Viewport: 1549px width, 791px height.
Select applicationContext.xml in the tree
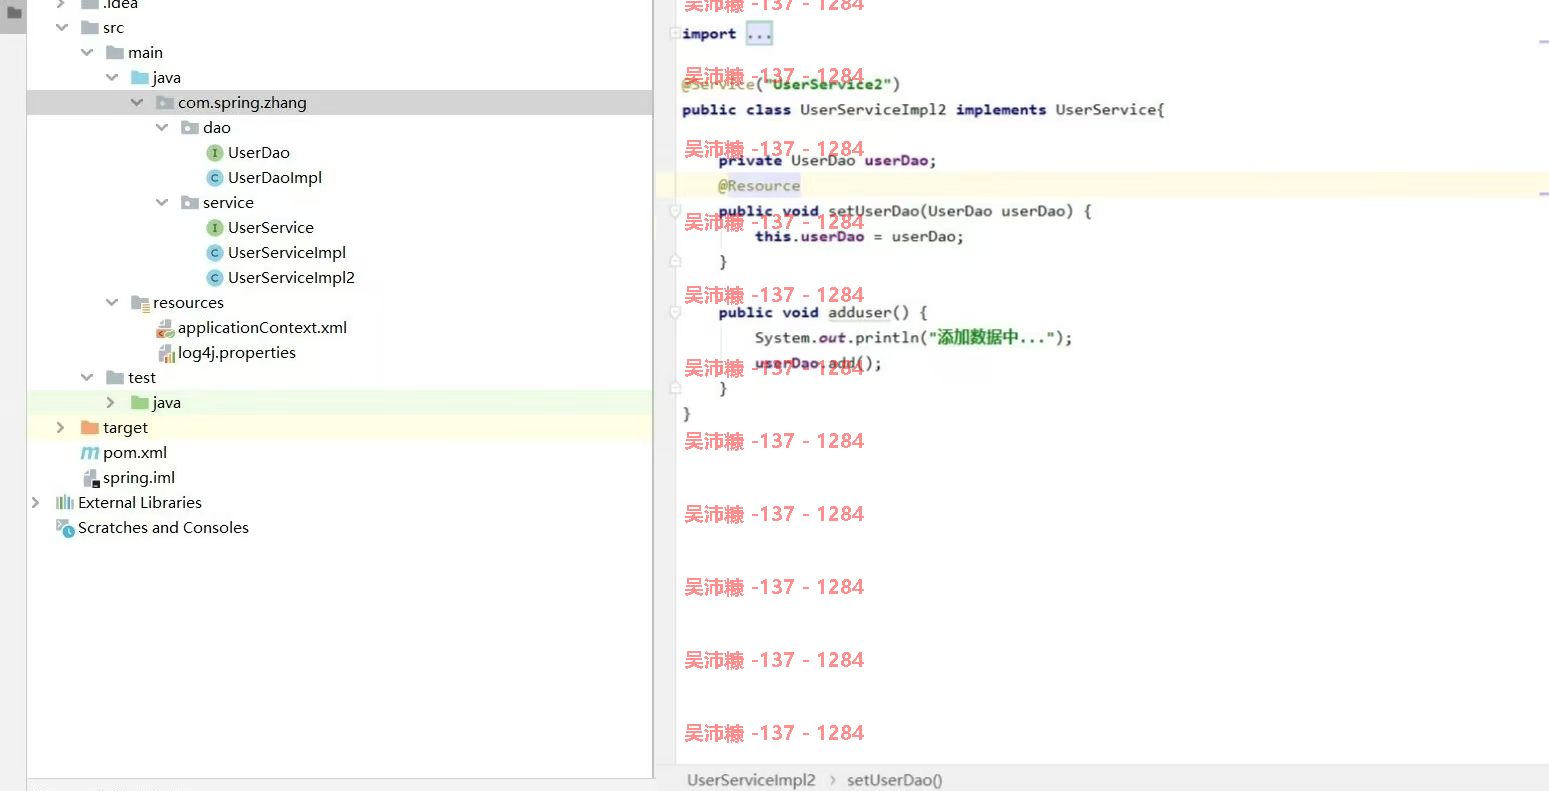coord(262,328)
